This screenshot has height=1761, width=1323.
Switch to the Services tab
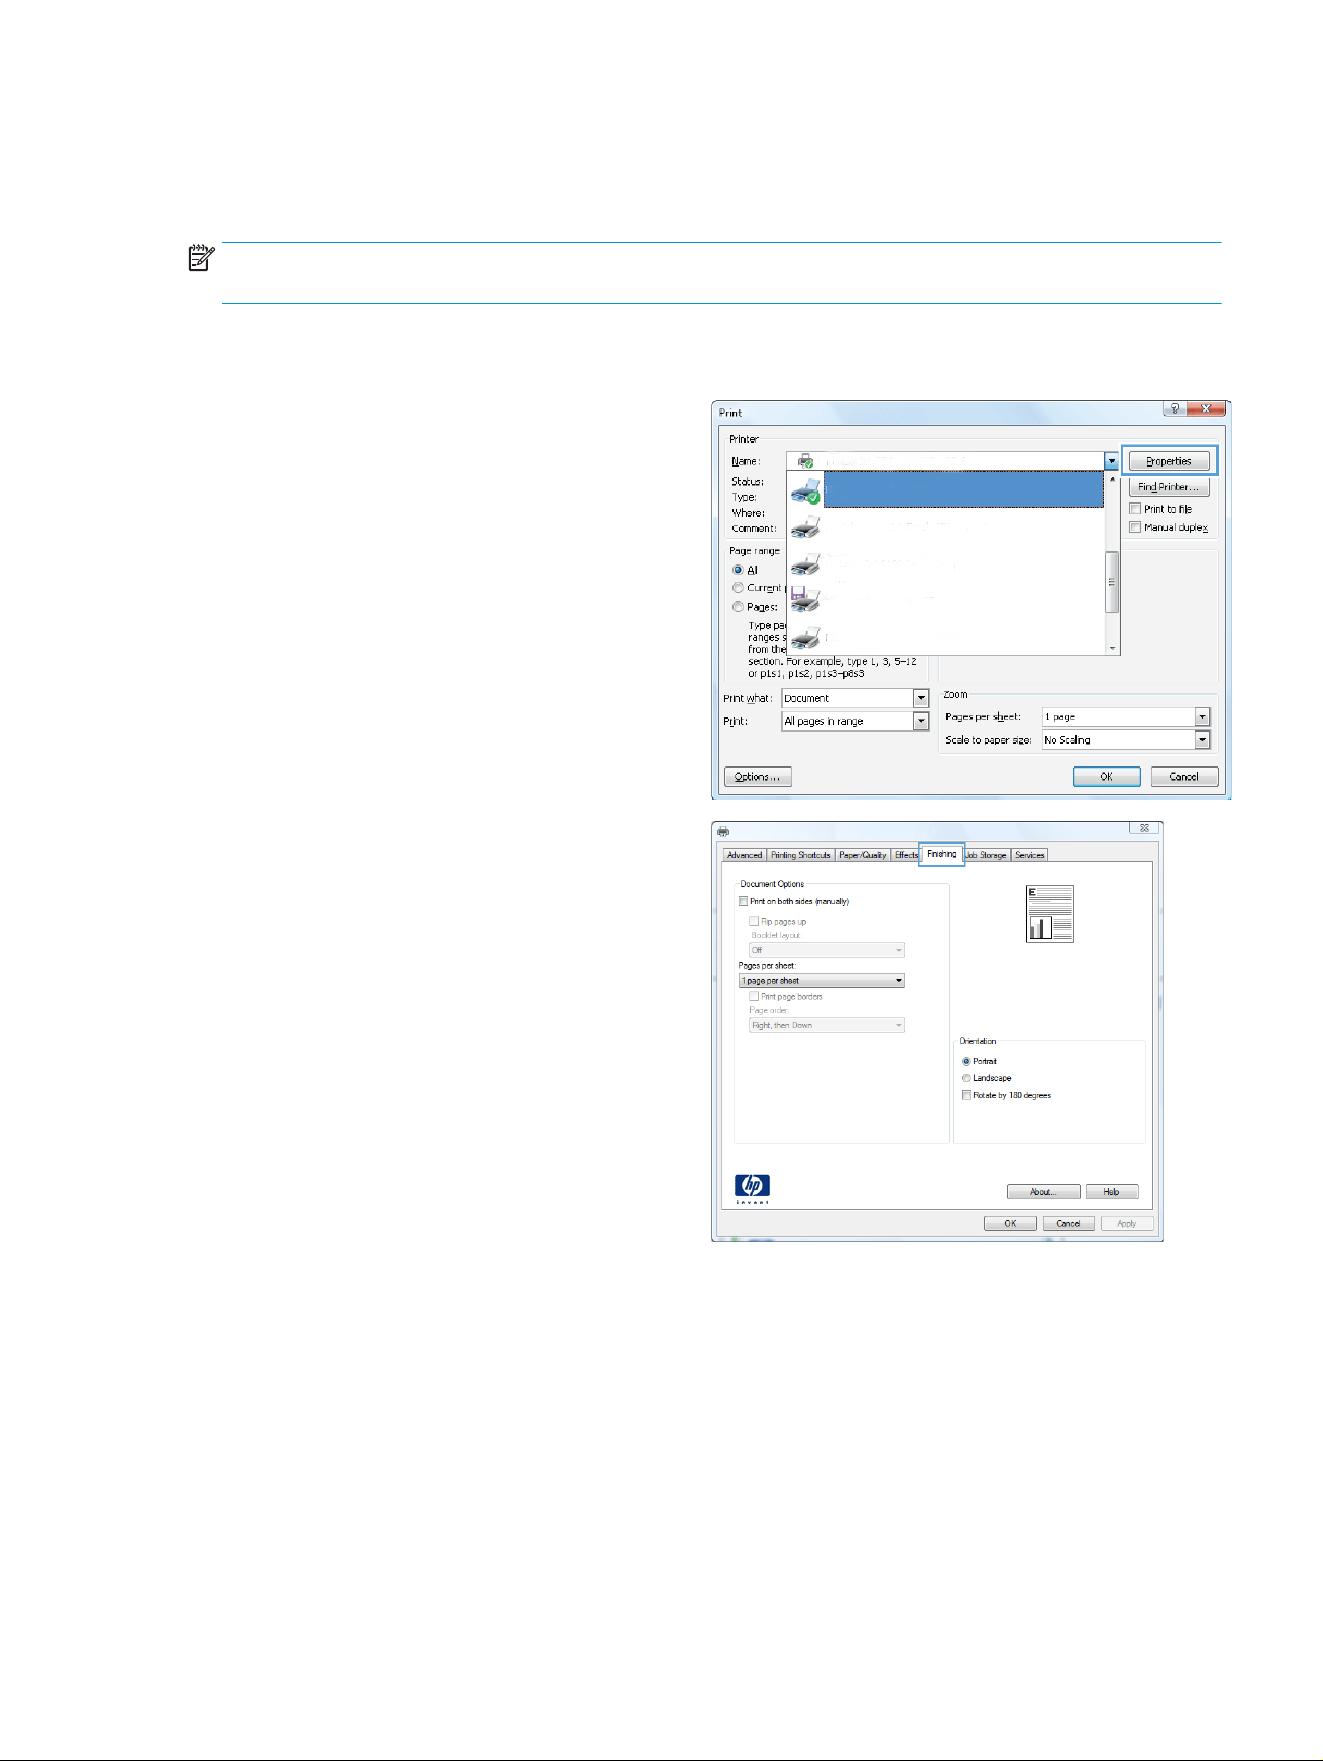[x=1030, y=855]
